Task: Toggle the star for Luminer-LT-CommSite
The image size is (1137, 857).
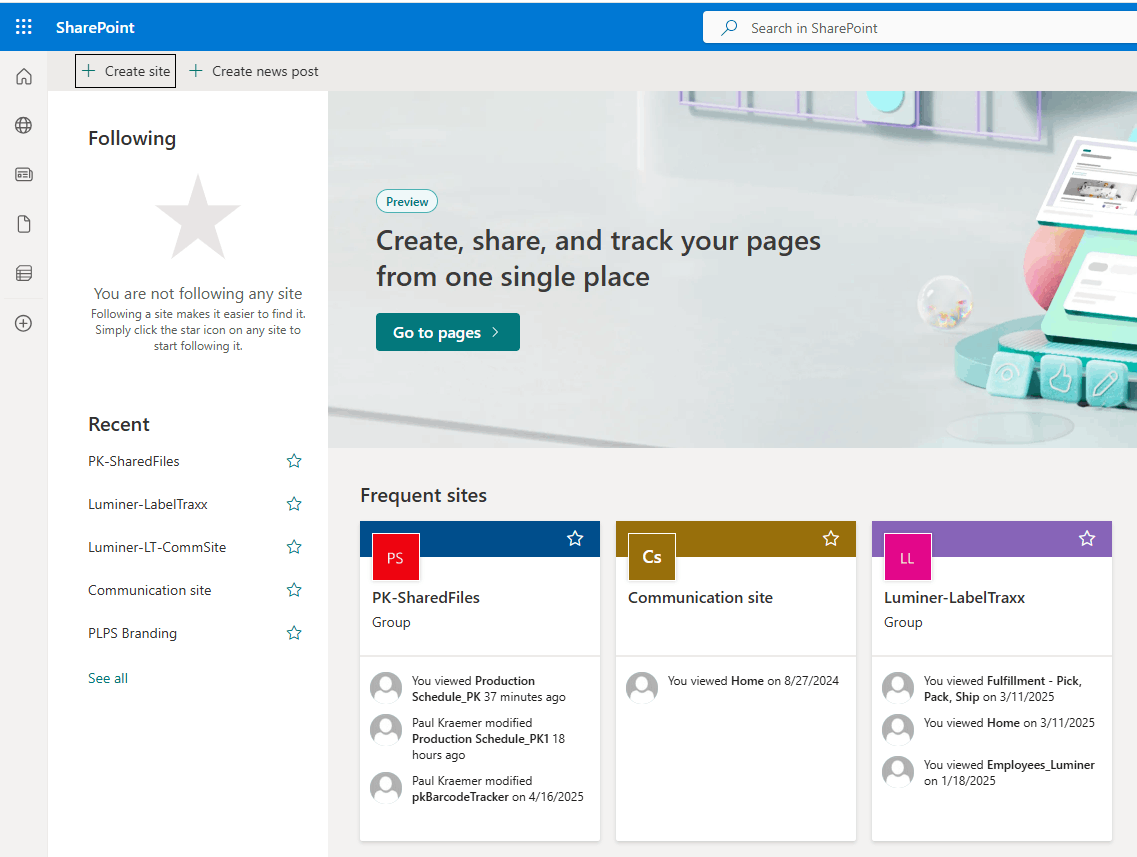Action: (x=294, y=547)
